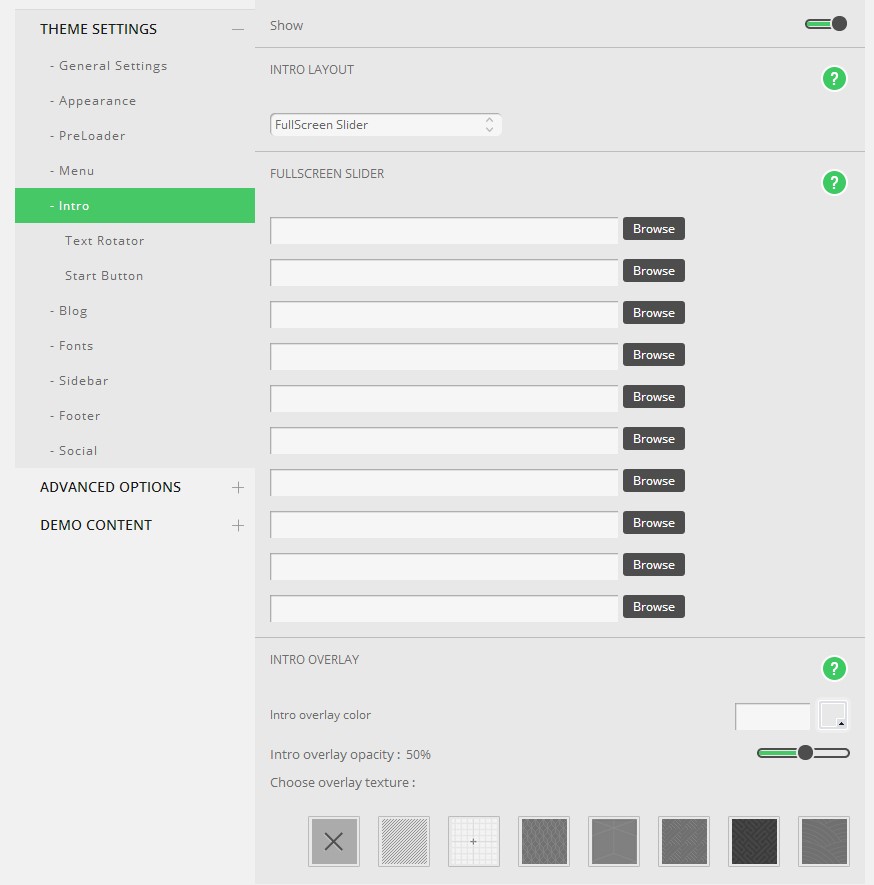Pick the grid with plus overlay texture
This screenshot has height=885, width=874.
[474, 841]
